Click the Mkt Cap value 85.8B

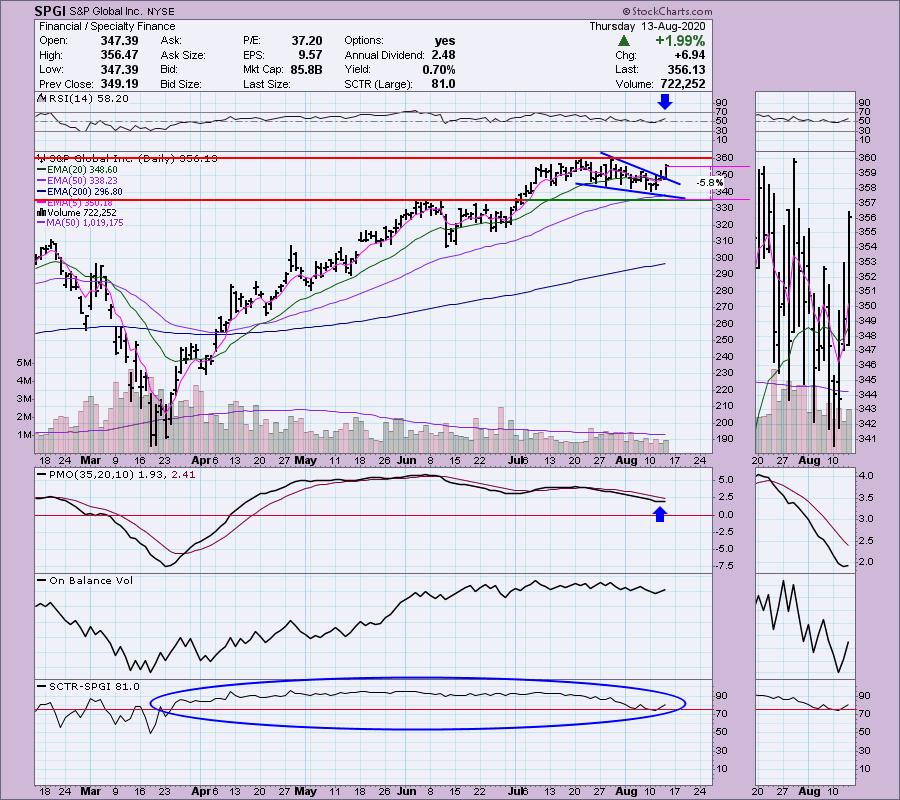307,69
